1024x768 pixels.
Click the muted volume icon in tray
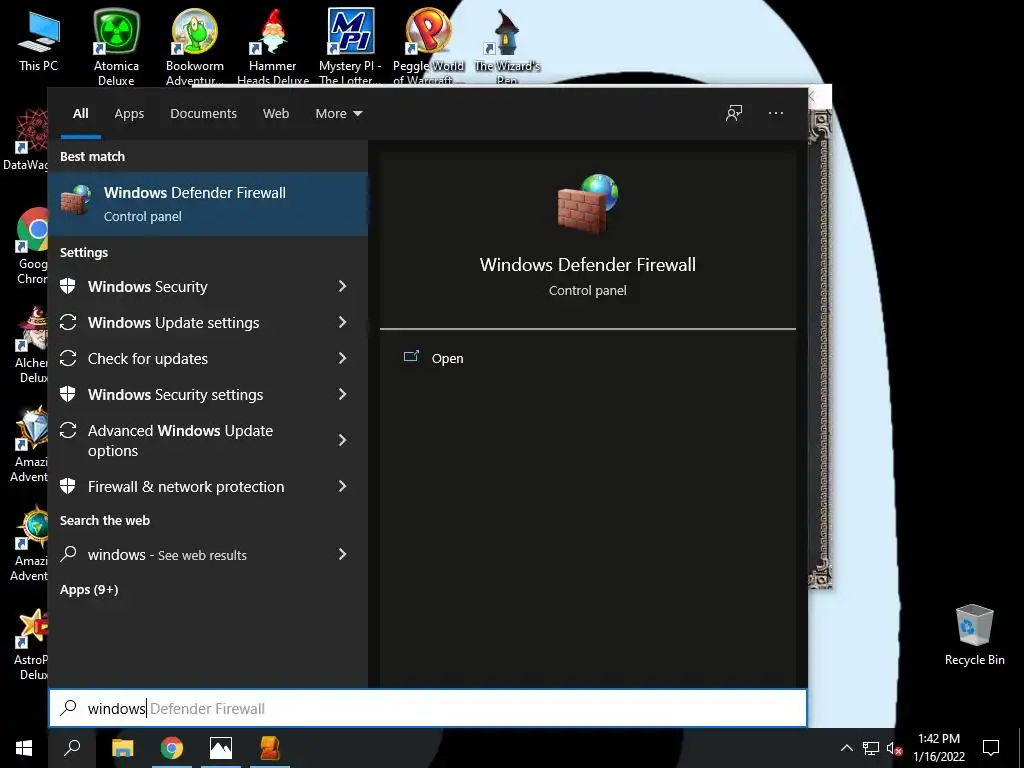coord(894,748)
